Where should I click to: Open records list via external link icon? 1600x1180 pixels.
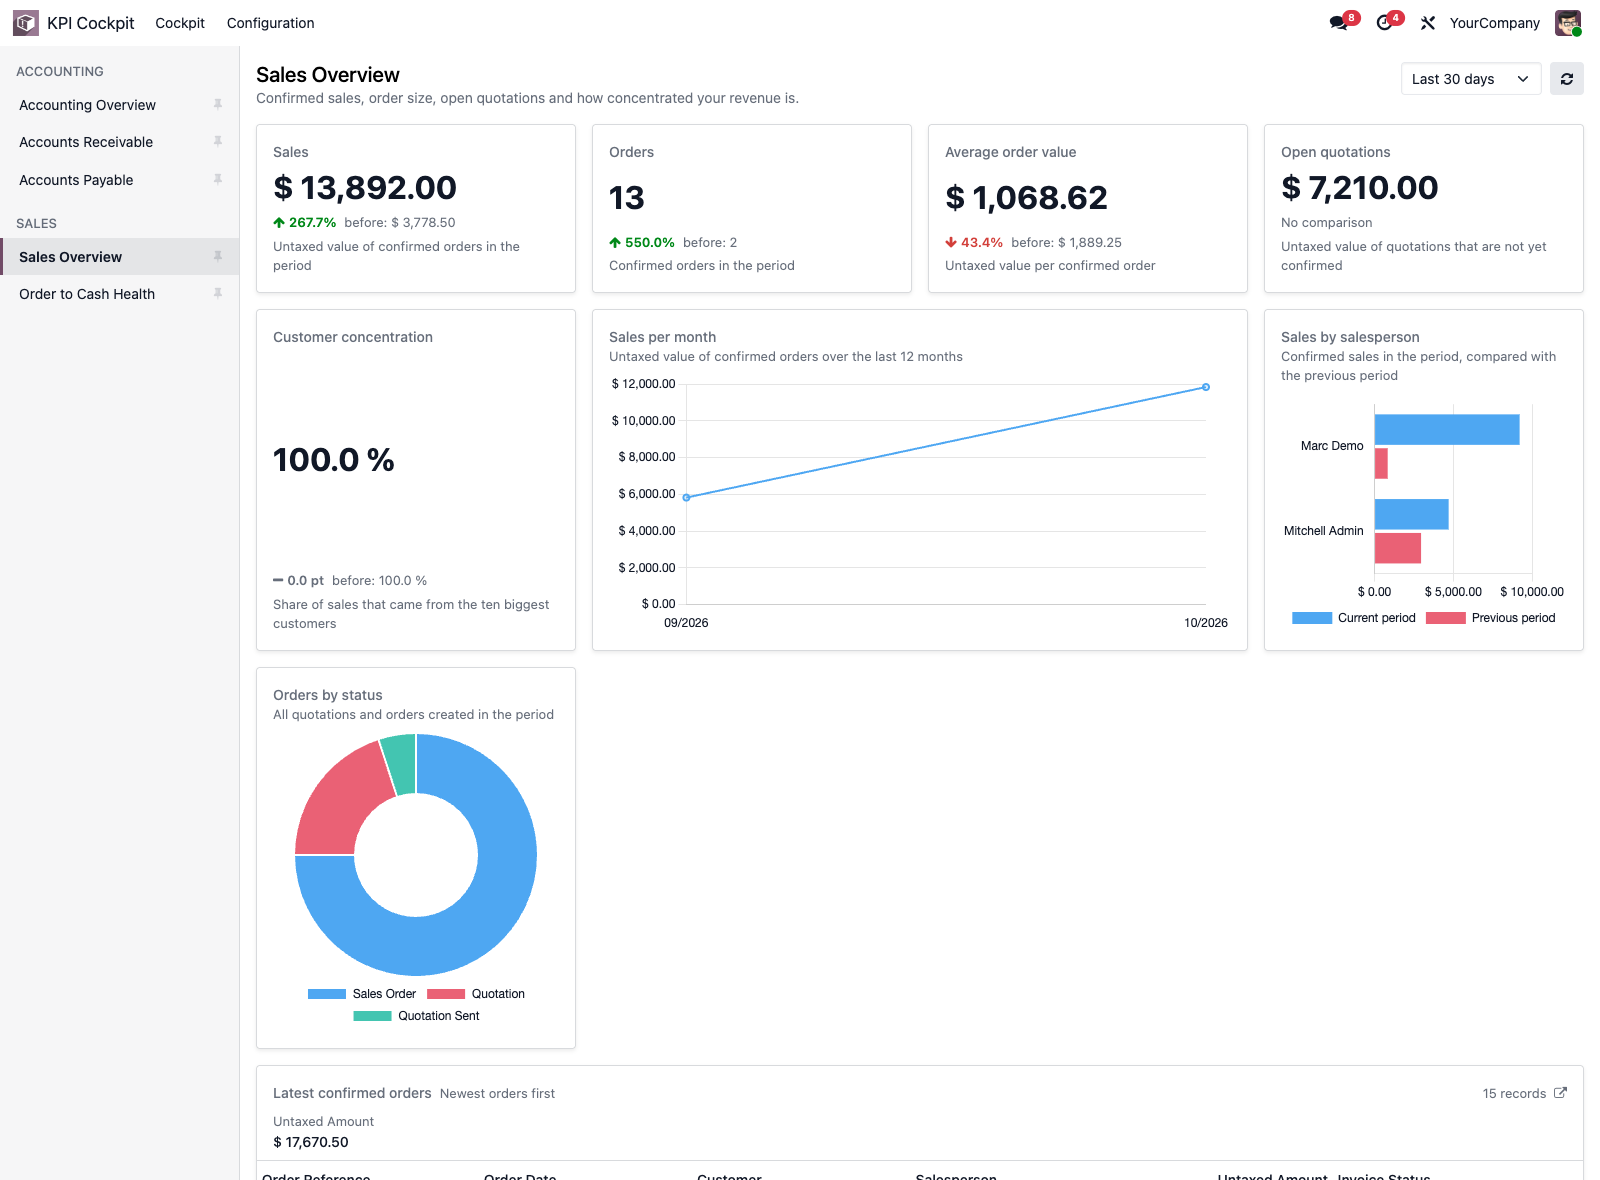tap(1560, 1093)
